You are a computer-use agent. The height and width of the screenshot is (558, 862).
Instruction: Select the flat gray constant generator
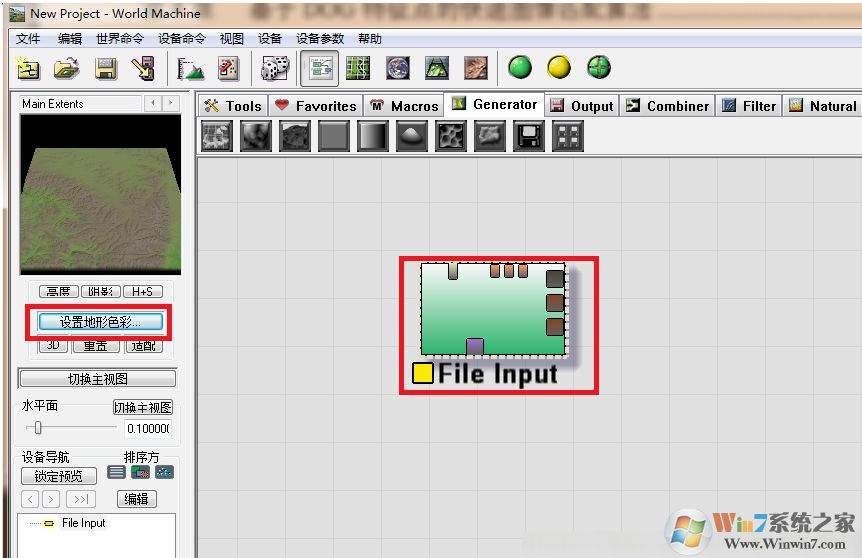click(334, 136)
